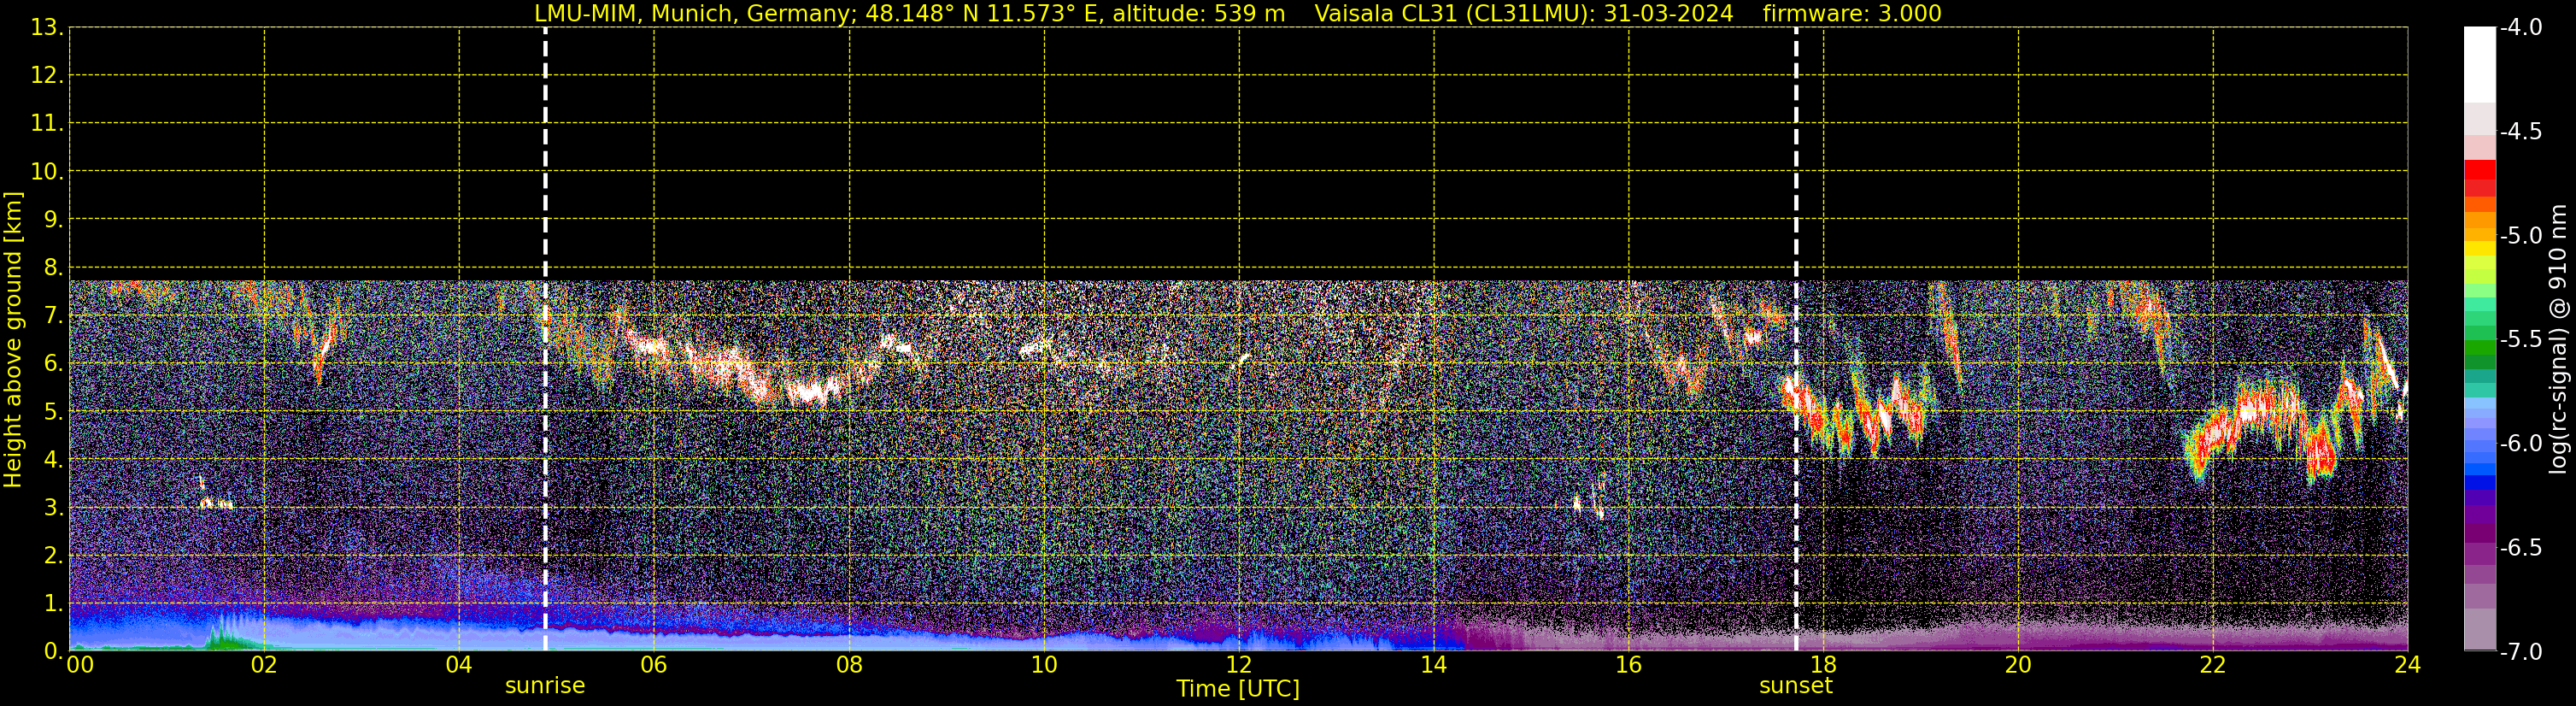Click the 5. tick label on the height axis
The height and width of the screenshot is (706, 2576).
pos(52,412)
